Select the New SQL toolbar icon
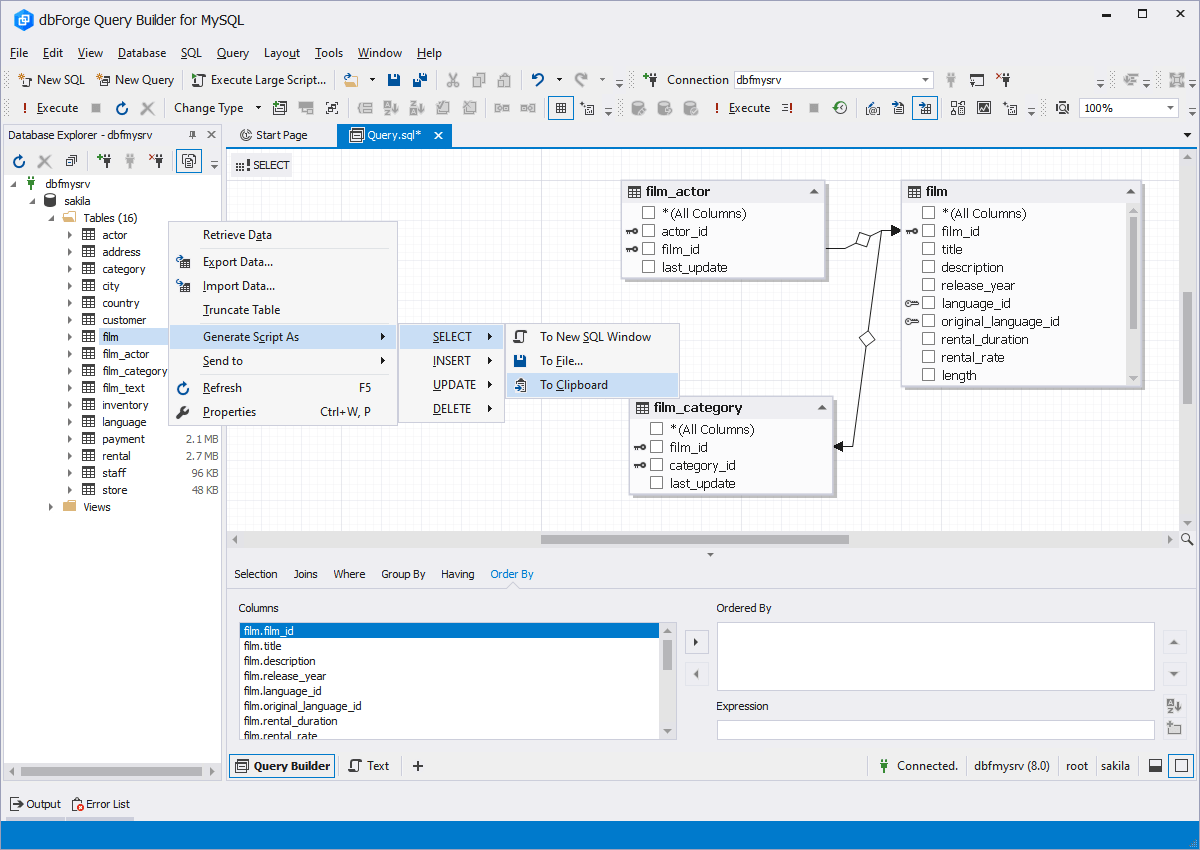 click(24, 79)
